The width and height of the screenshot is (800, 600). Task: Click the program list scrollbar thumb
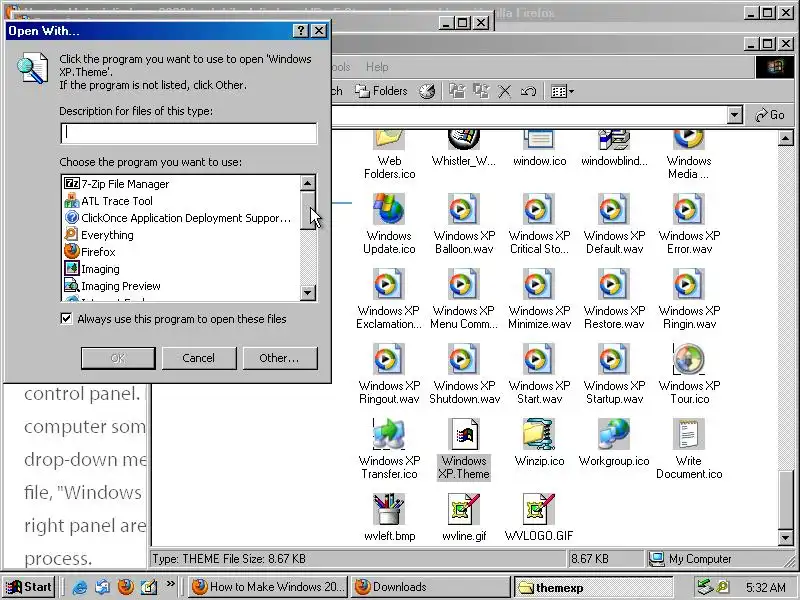point(308,210)
